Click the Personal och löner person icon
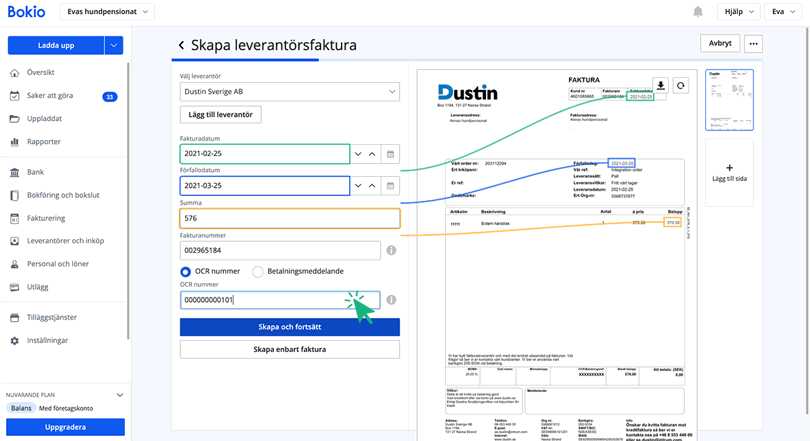 tap(14, 264)
